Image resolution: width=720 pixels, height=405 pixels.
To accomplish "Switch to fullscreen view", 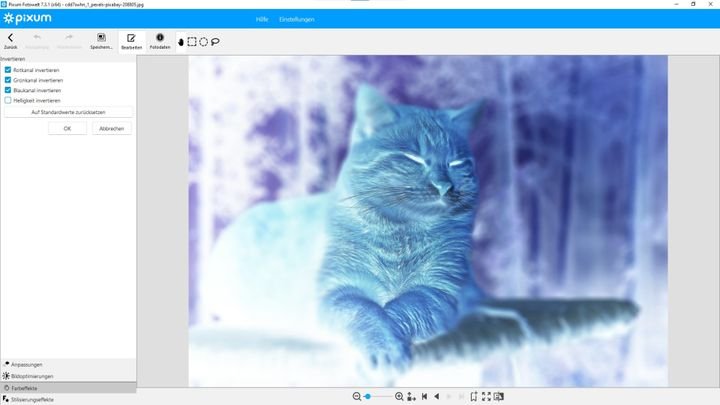I will pyautogui.click(x=486, y=397).
